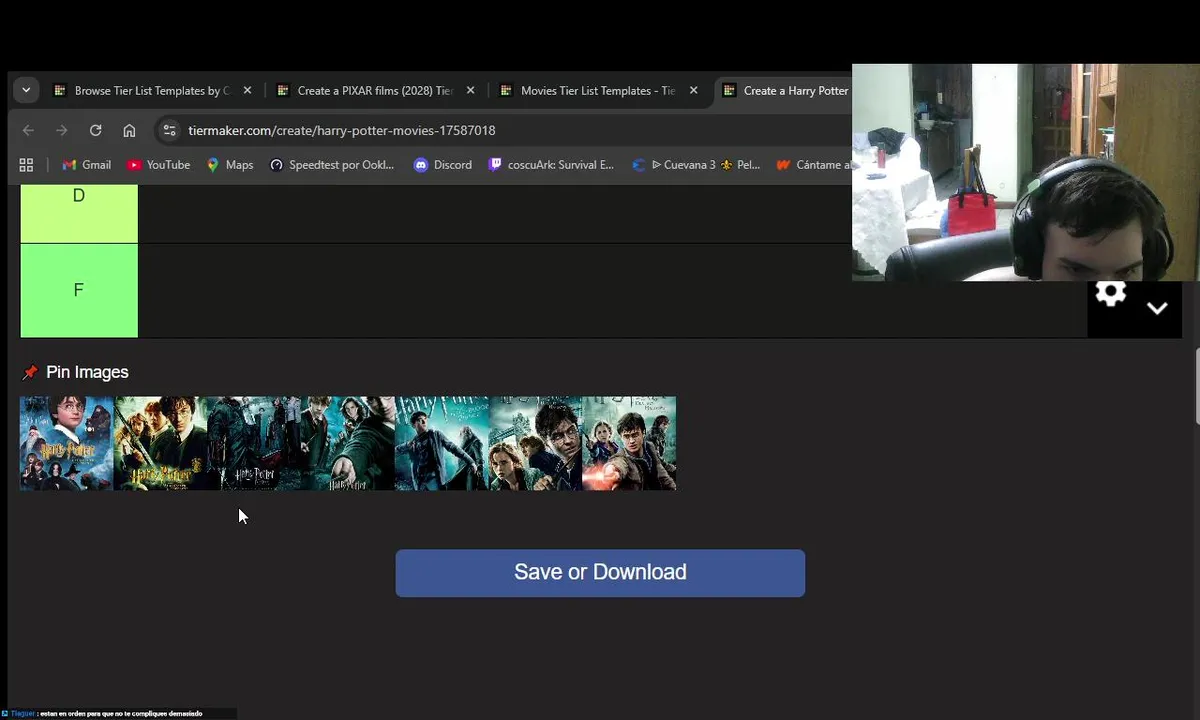Select the Chamber of Secrets movie poster

161,443
